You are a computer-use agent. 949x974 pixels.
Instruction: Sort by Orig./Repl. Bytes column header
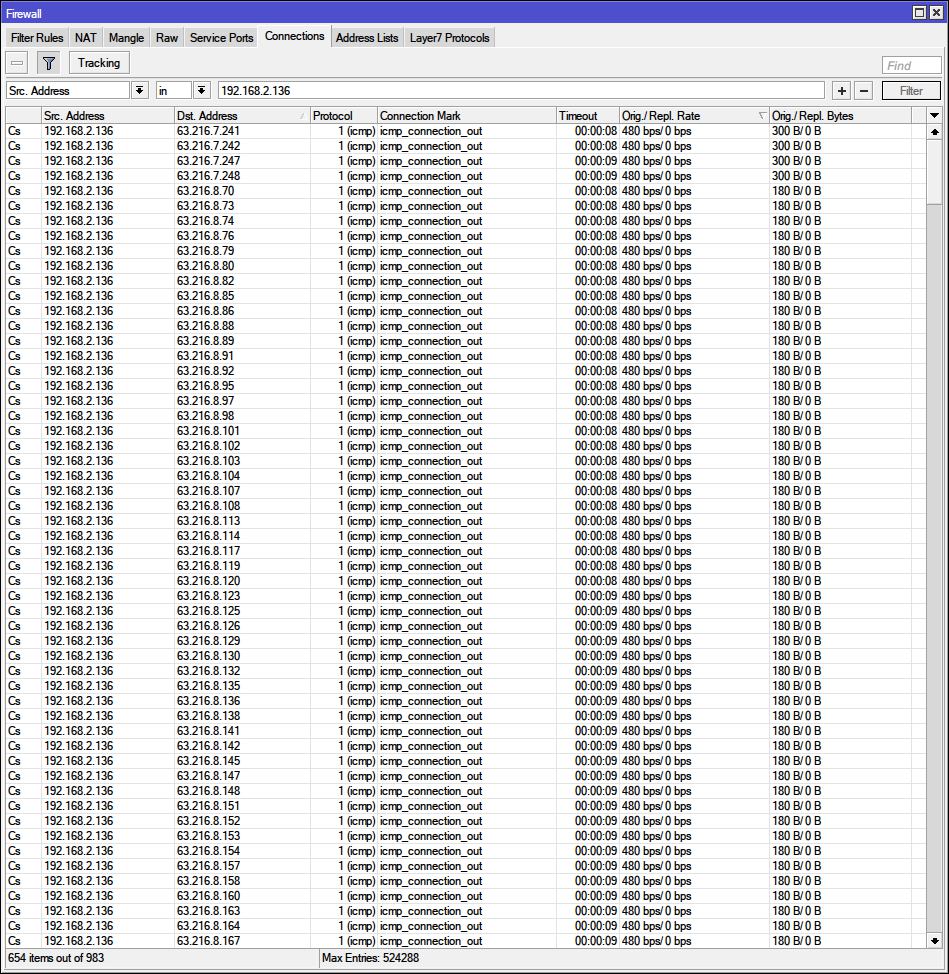pos(840,116)
